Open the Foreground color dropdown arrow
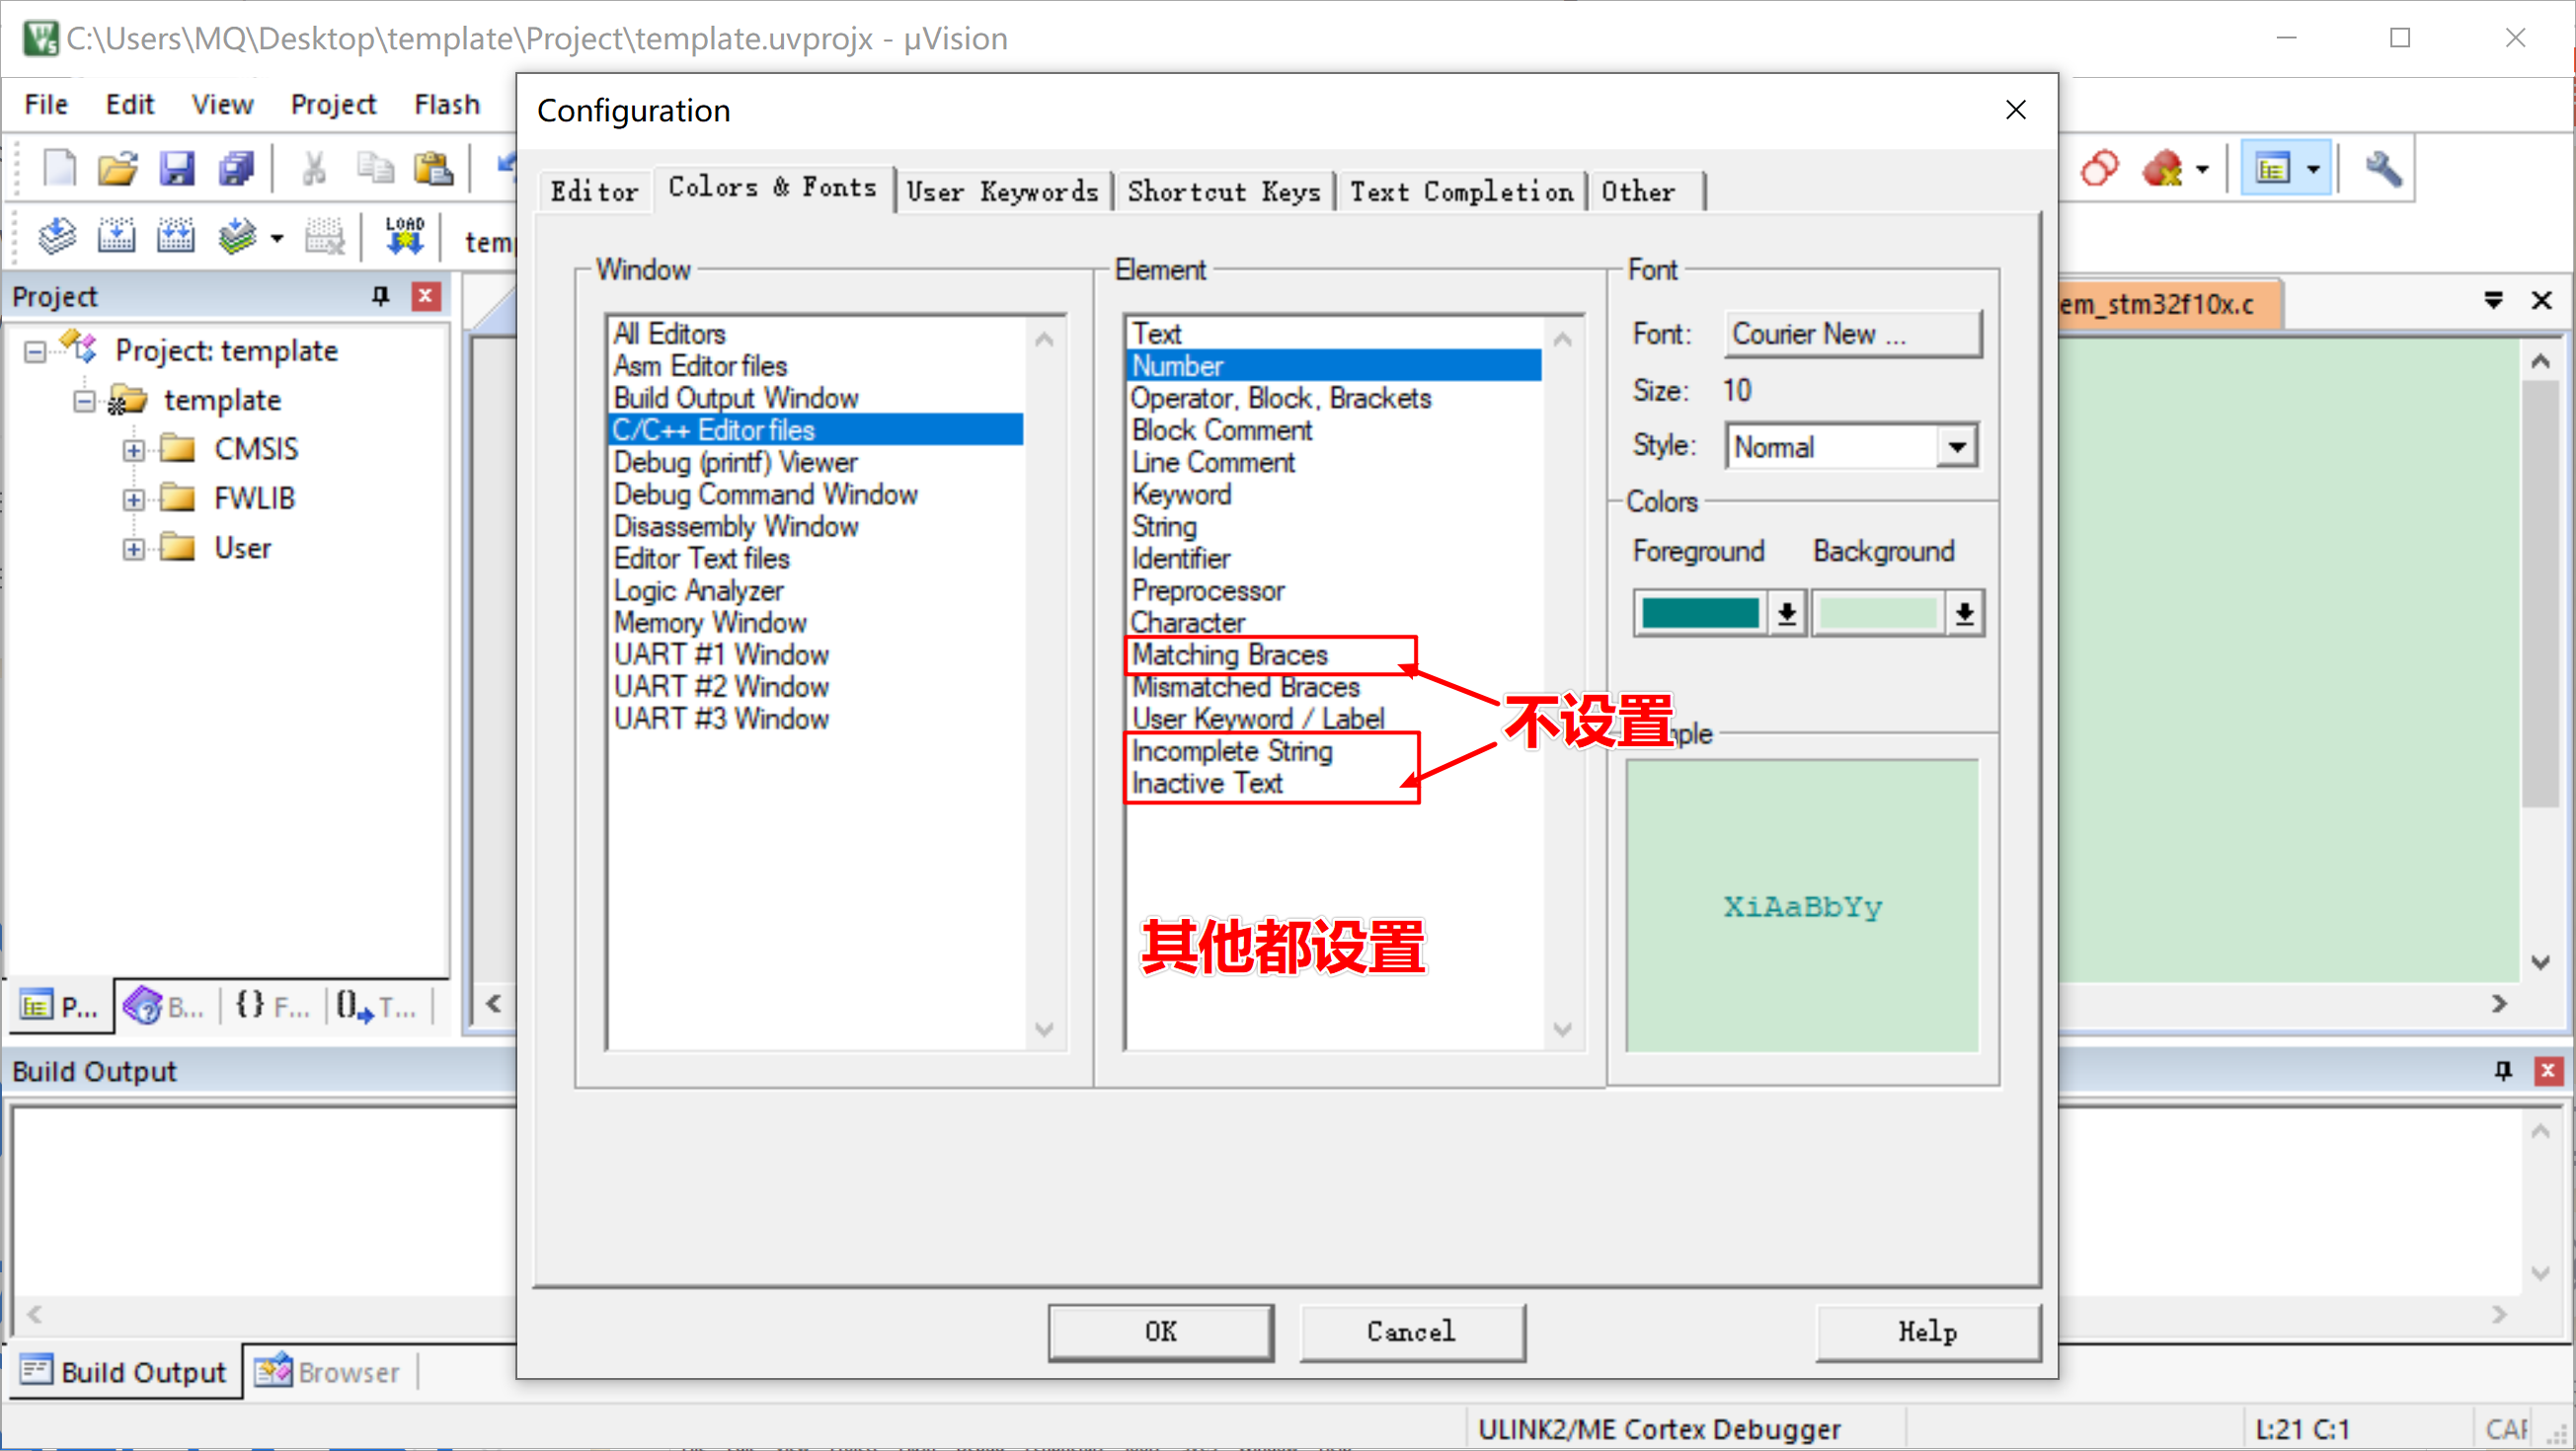 point(1786,613)
